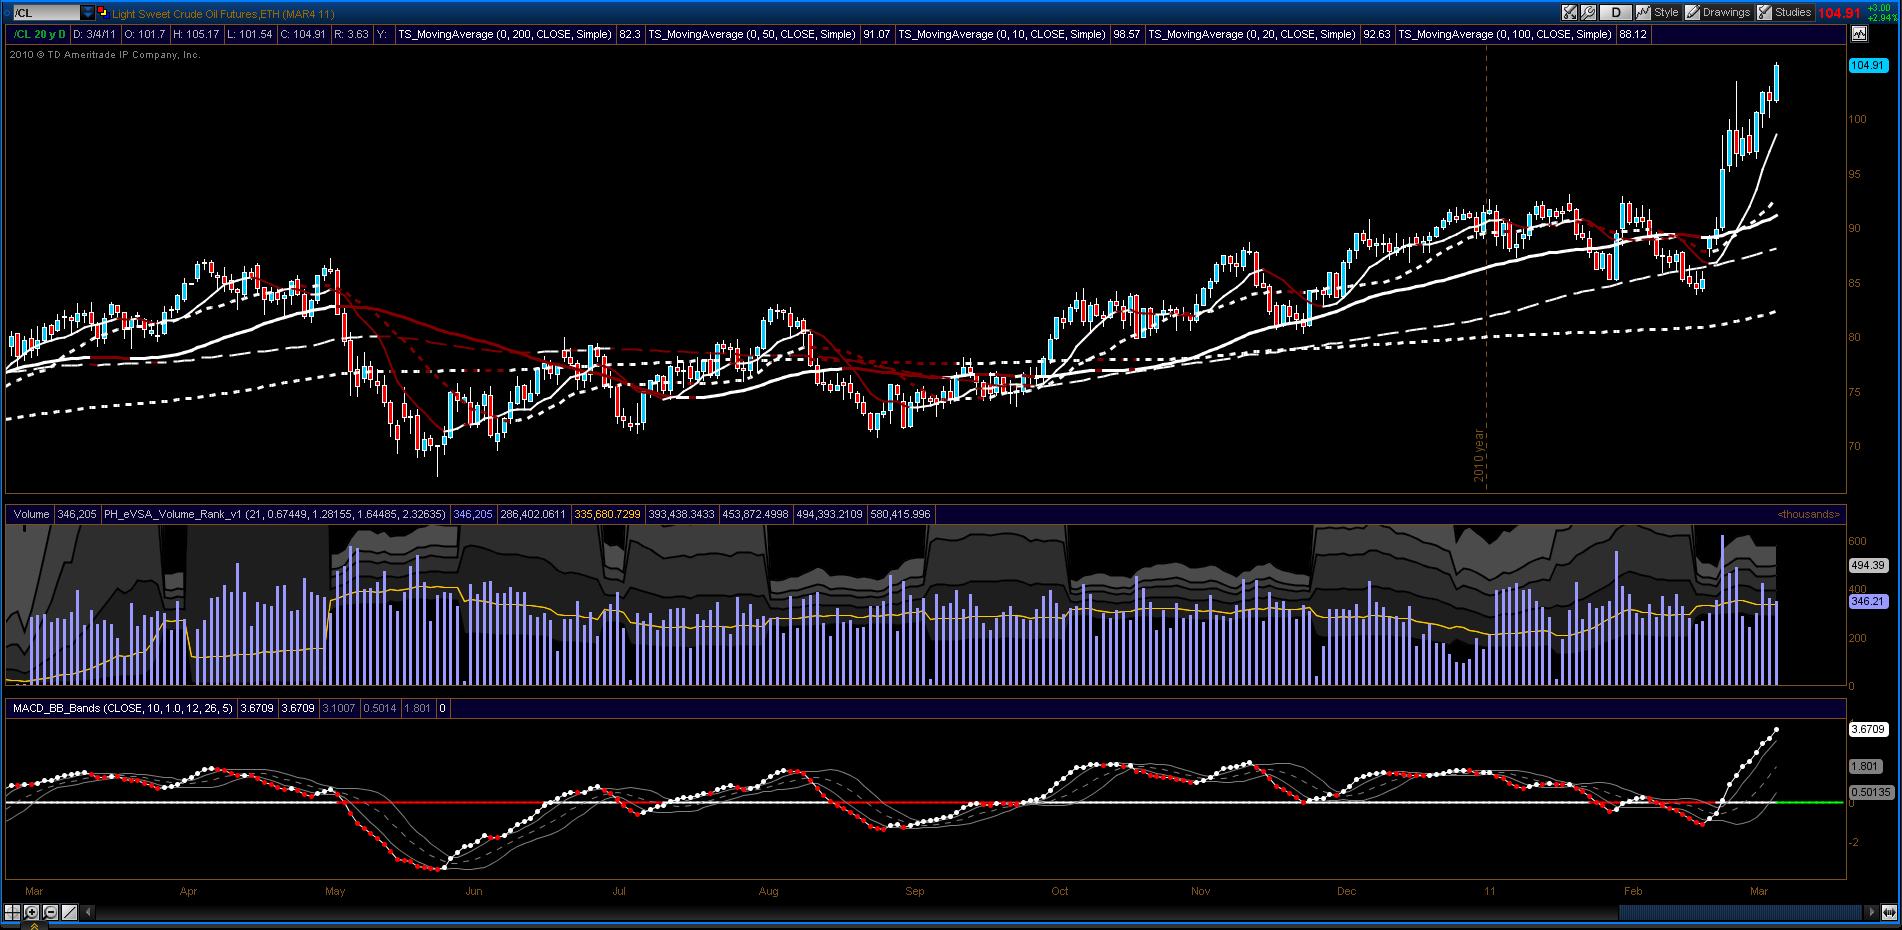Click the right scroll arrow of time axis
The height and width of the screenshot is (930, 1902).
pyautogui.click(x=1873, y=912)
